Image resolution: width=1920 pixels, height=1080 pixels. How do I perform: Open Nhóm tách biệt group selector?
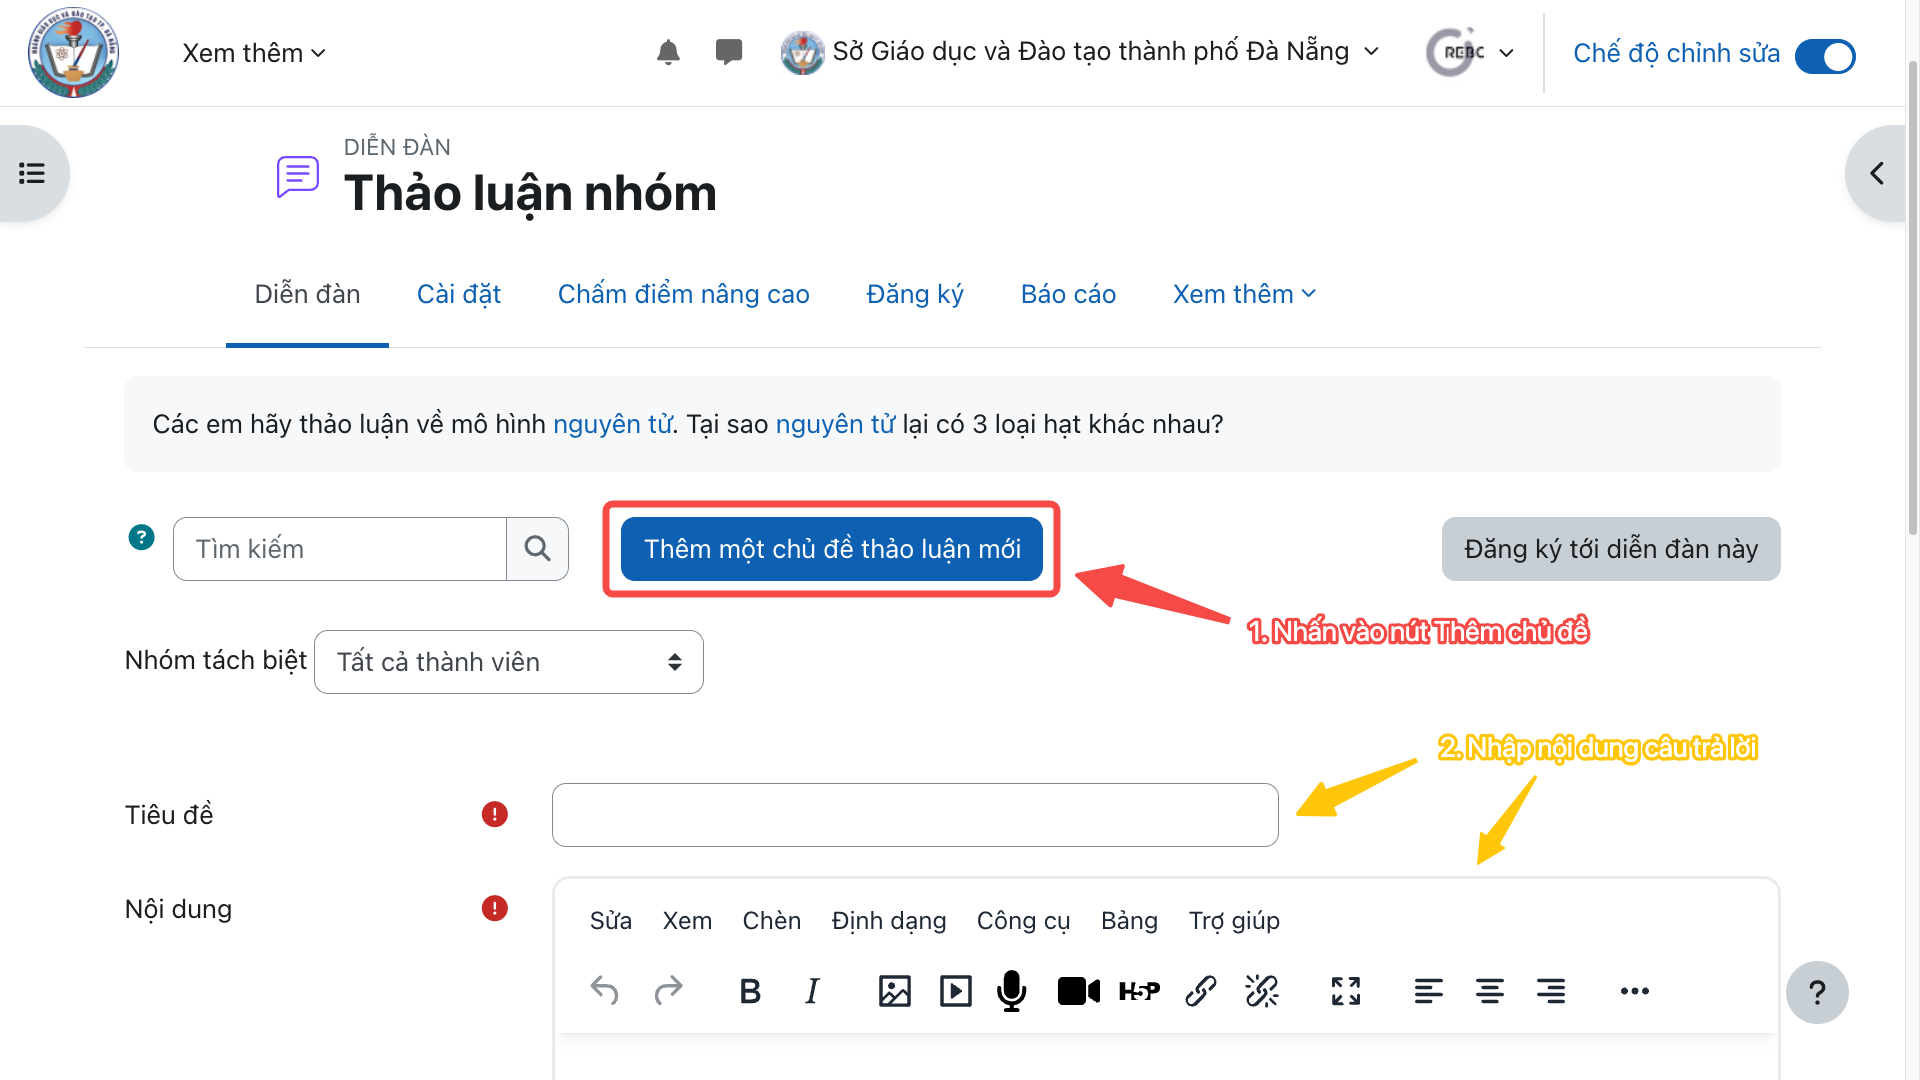click(509, 662)
